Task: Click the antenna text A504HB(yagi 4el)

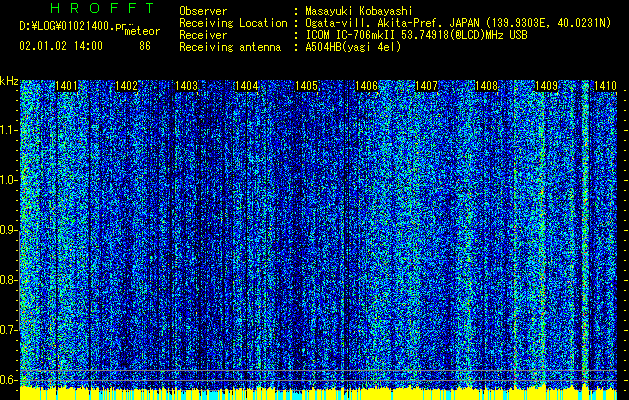Action: click(x=353, y=47)
